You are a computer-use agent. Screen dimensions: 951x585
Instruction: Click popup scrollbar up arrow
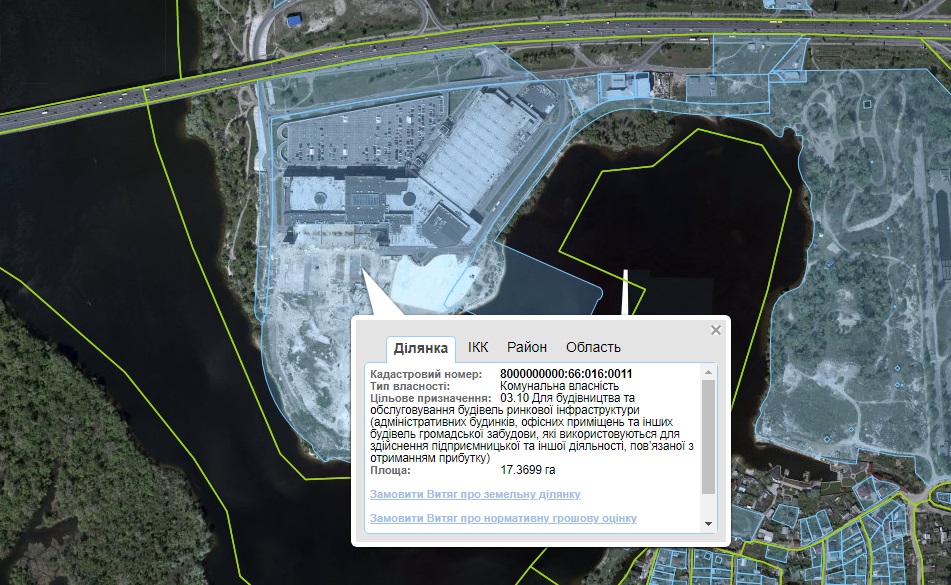pos(709,372)
